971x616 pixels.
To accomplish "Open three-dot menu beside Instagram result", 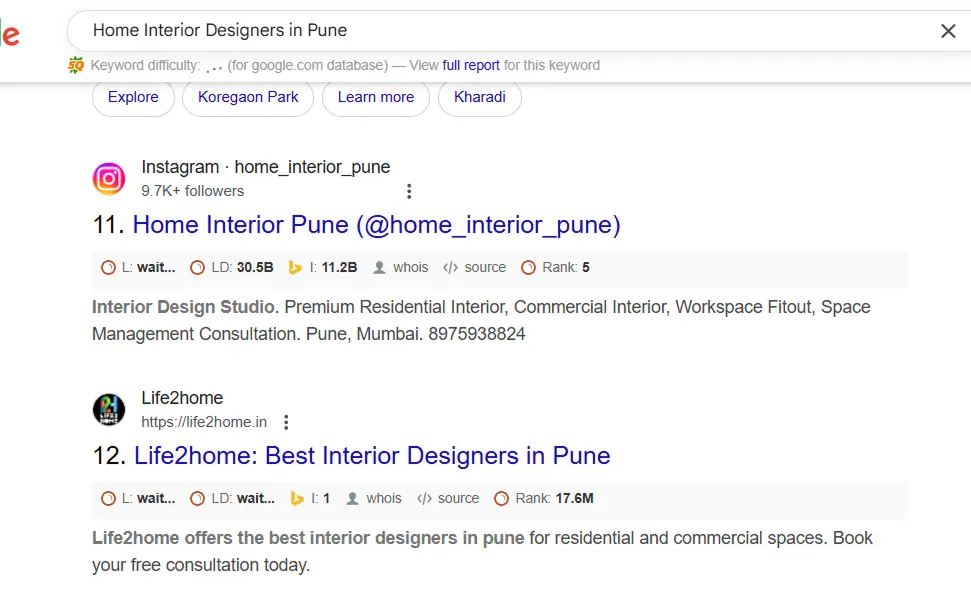I will (x=409, y=191).
